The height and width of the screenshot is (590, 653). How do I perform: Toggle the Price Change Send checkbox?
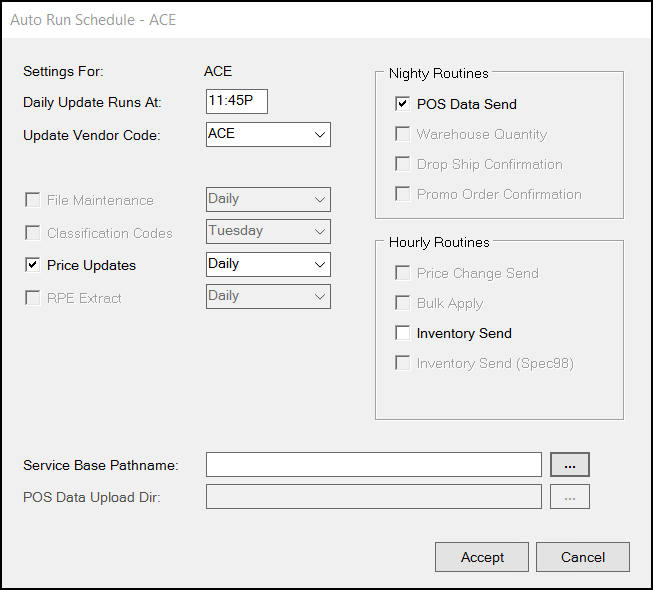point(402,273)
